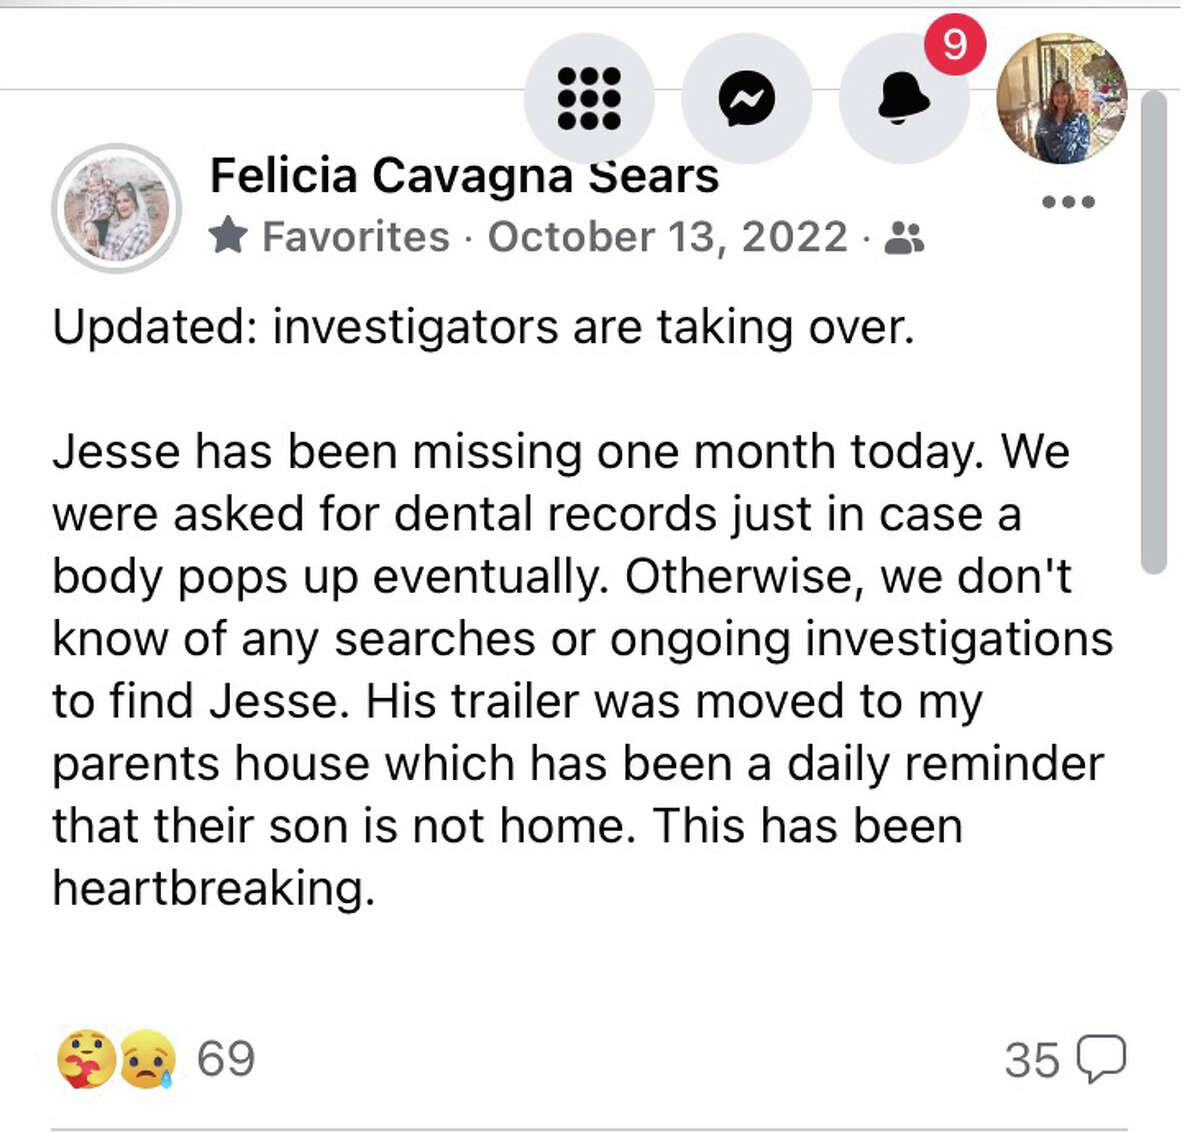Click the red notification badge showing 9
The image size is (1200, 1133).
click(x=954, y=44)
